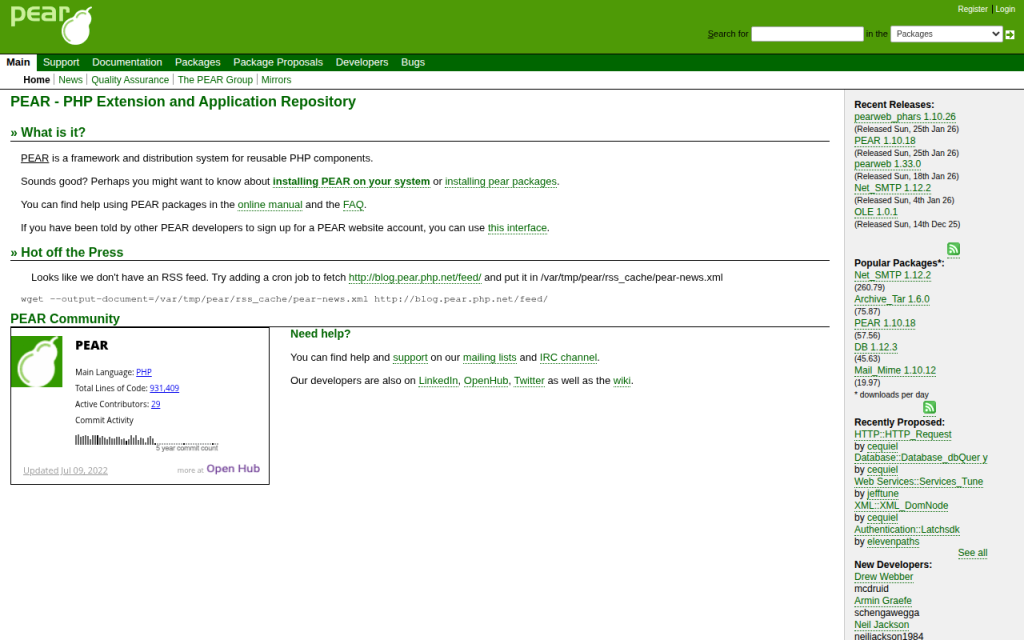The width and height of the screenshot is (1024, 640).
Task: Open the Net_SMTP 1.12.2 release link
Action: pyautogui.click(x=892, y=188)
